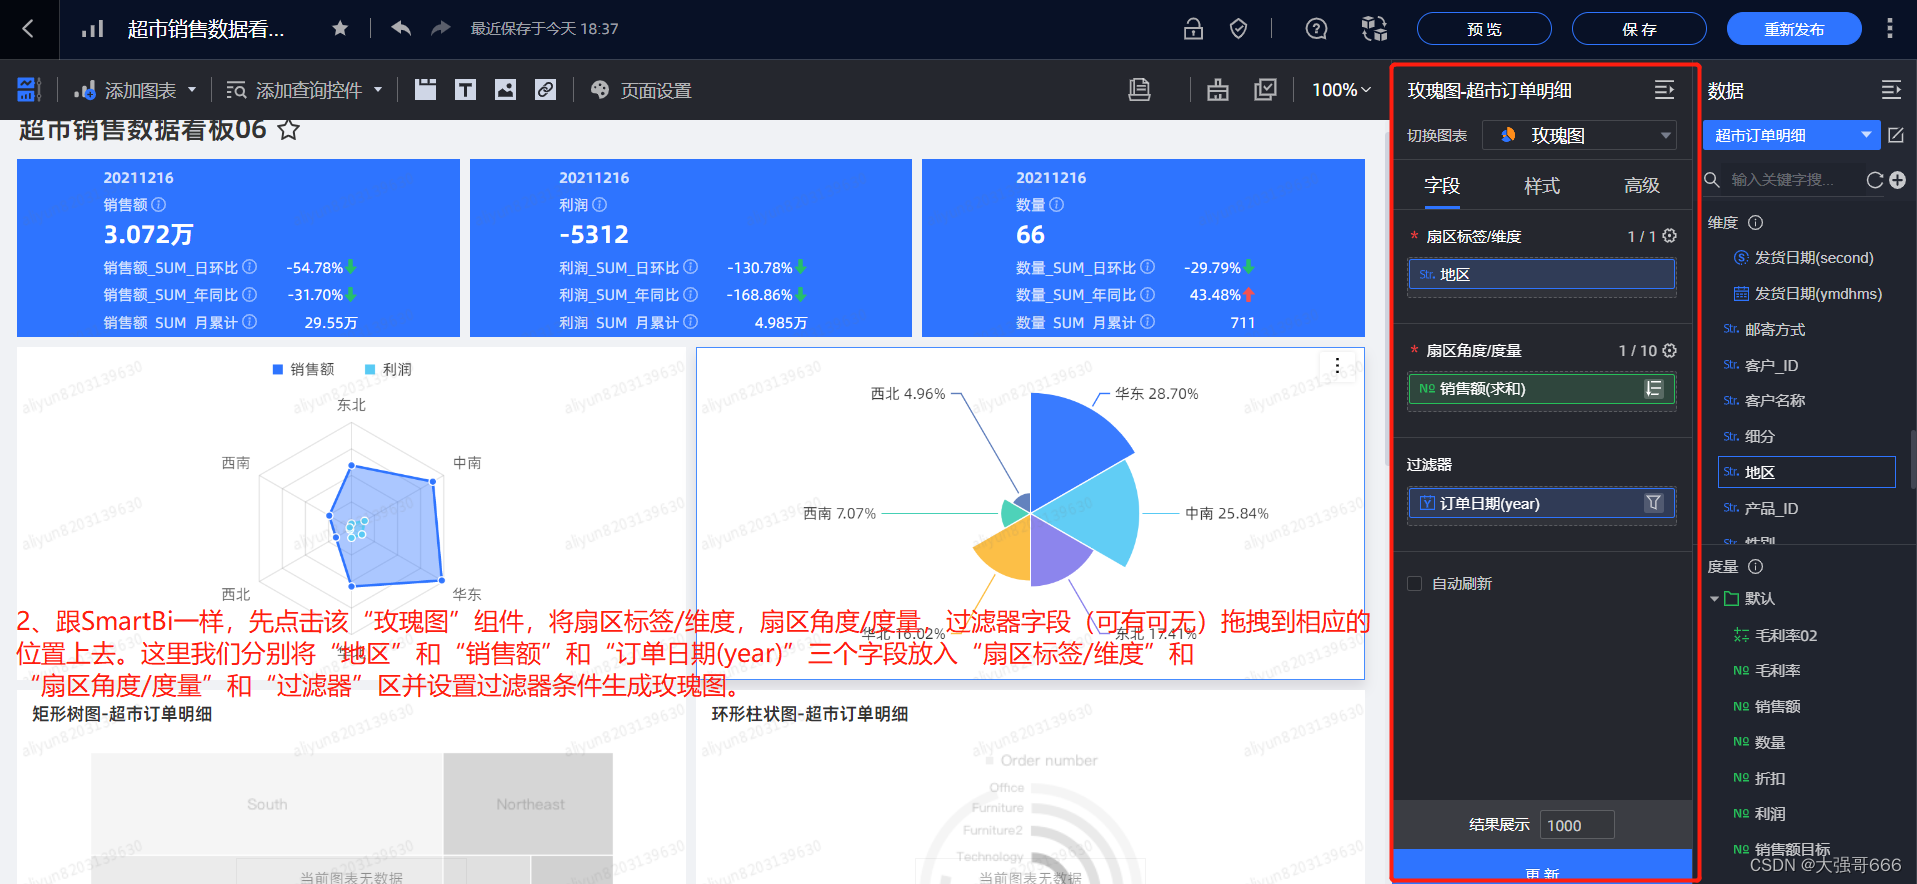Enable the 自动刷新 checkbox

(x=1414, y=583)
